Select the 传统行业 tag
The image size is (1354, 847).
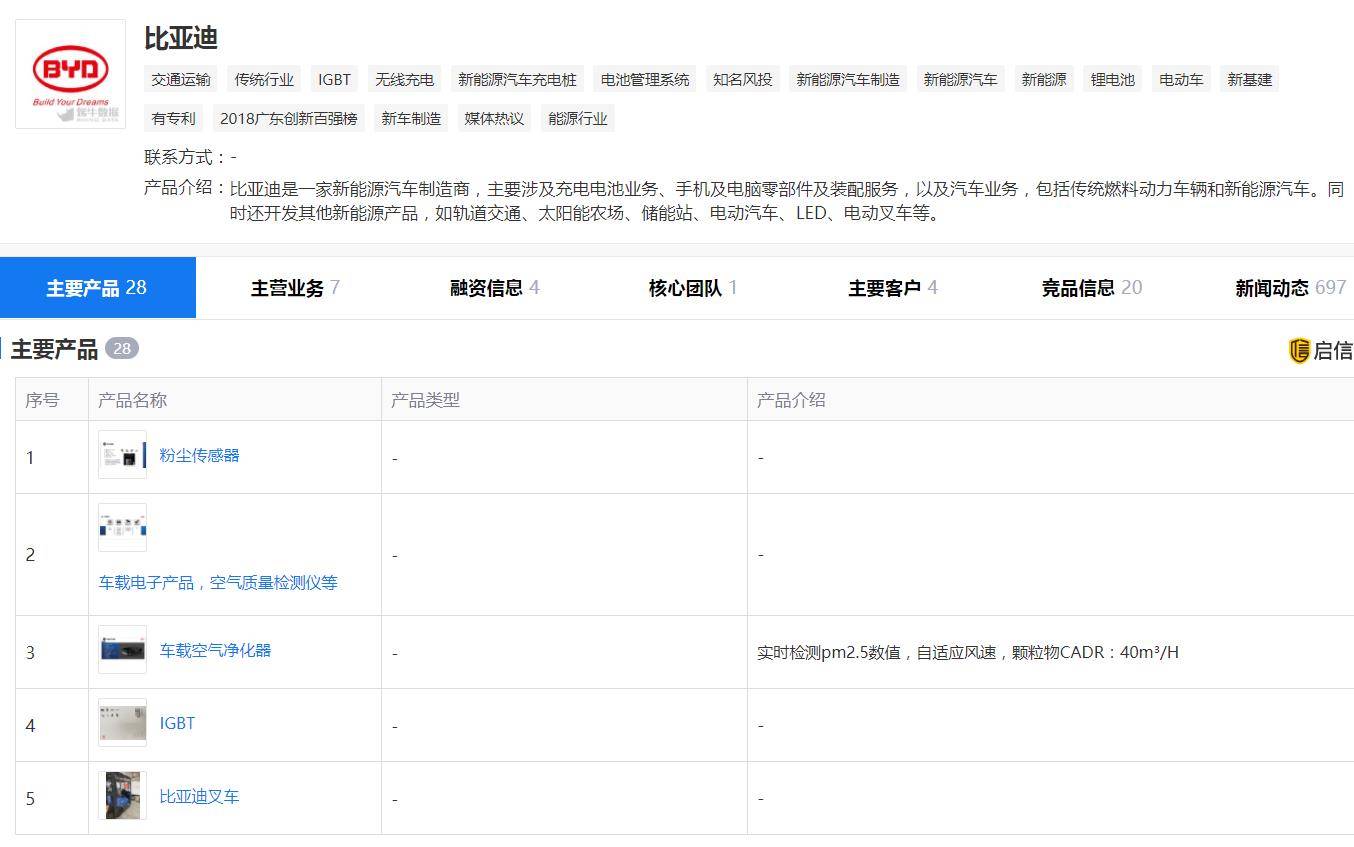(264, 79)
